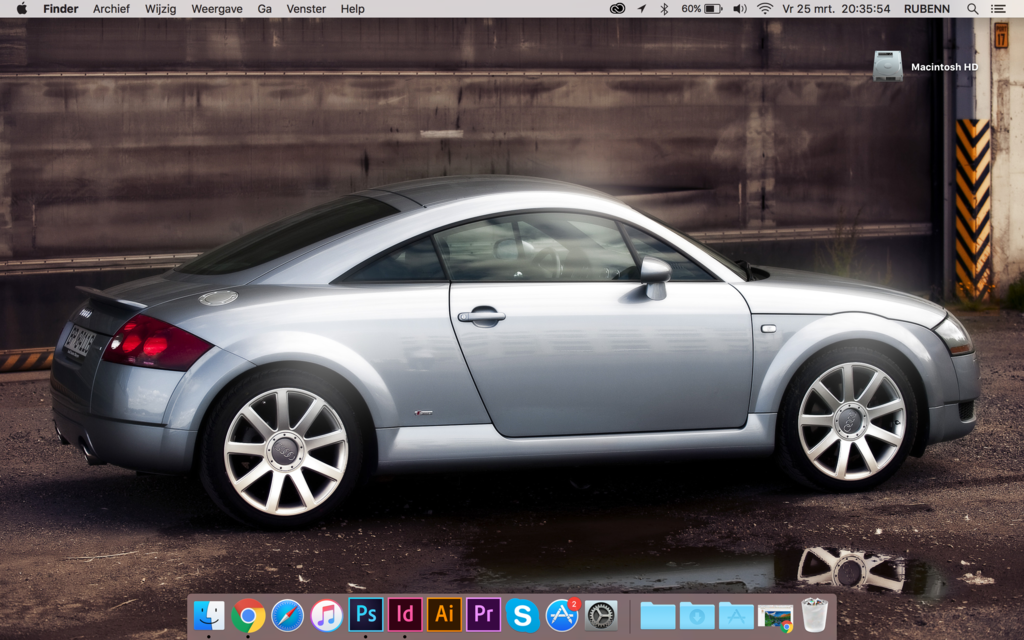Switch to Photoshop in the Dock
This screenshot has height=640, width=1024.
tap(366, 615)
